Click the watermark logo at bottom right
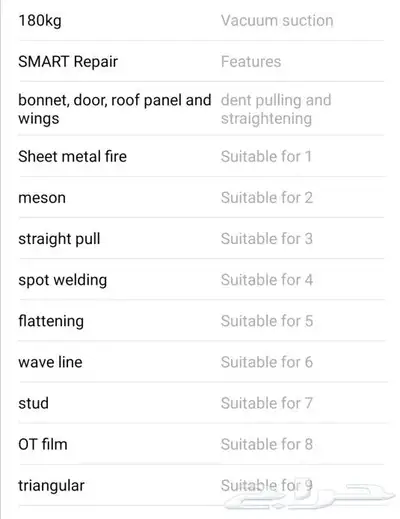This screenshot has width=400, height=519. point(309,496)
